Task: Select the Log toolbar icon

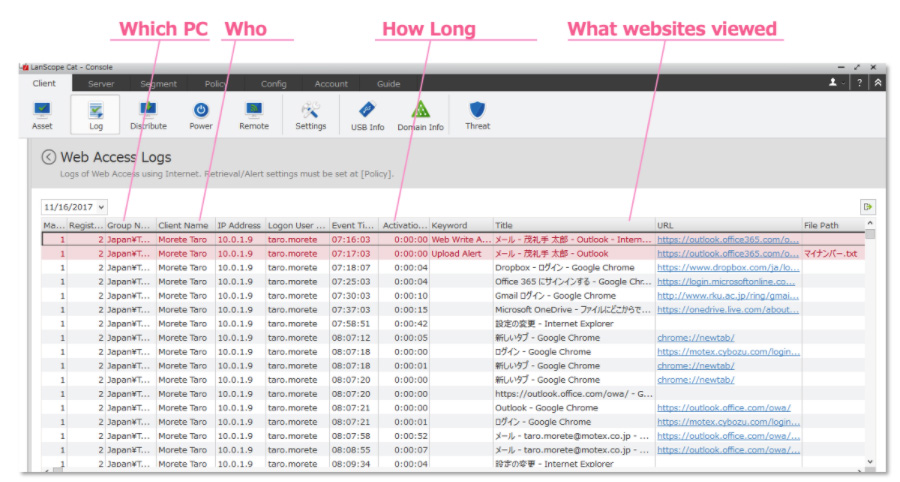Action: coord(95,115)
